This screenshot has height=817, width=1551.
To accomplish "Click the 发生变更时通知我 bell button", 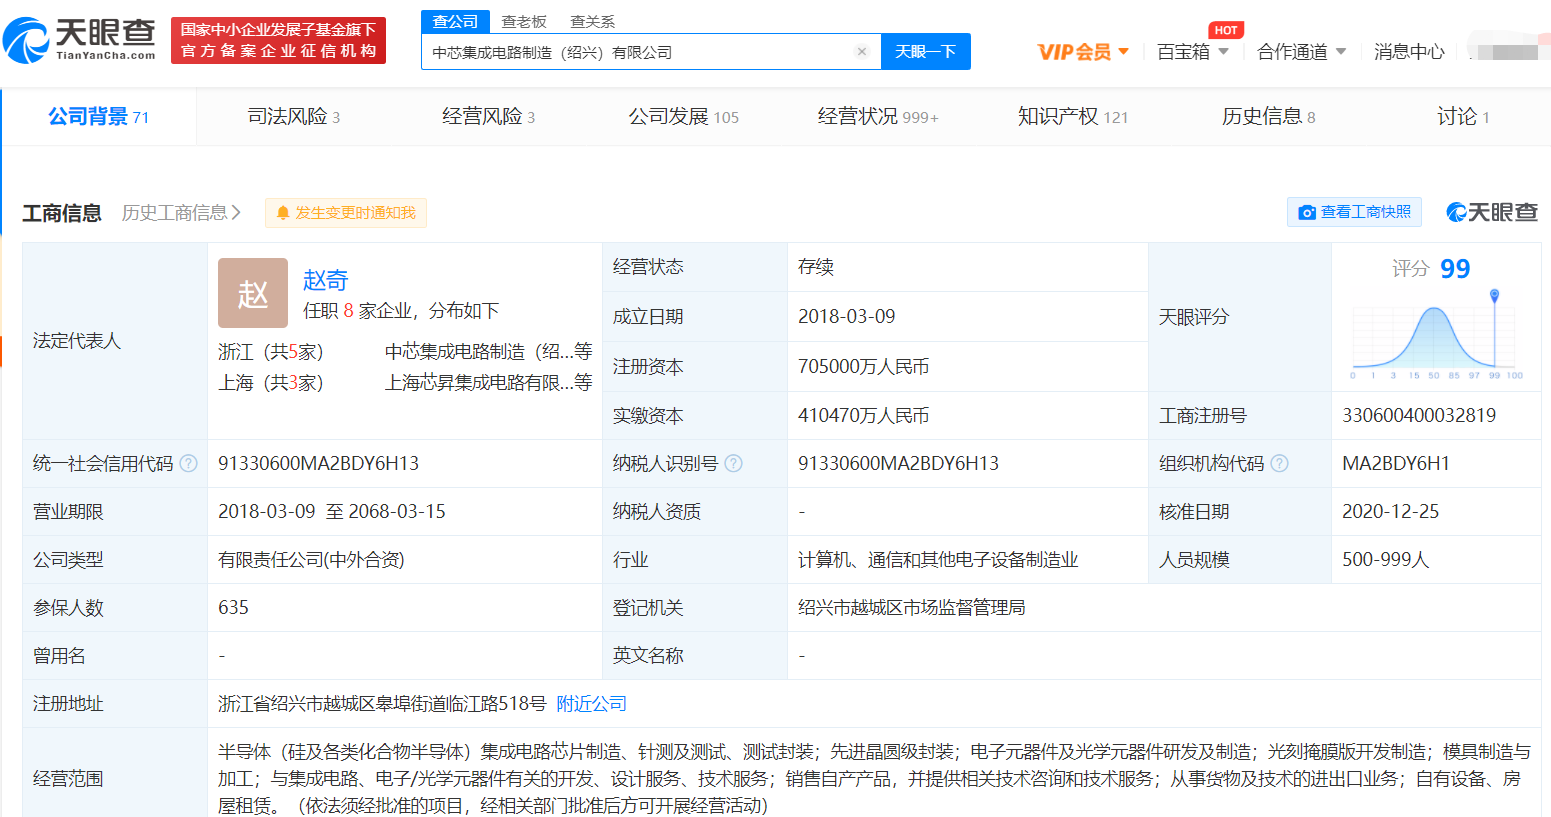I will (x=346, y=213).
